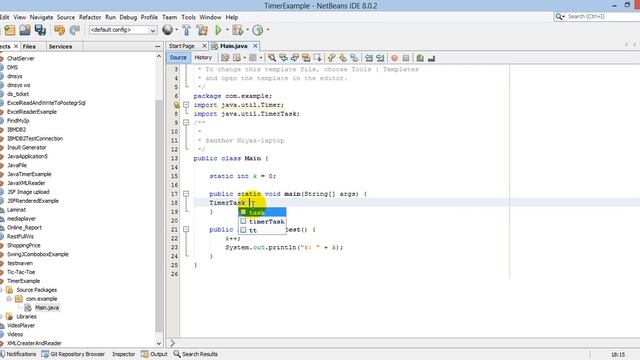640x360 pixels.
Task: Click the New Project toolbar icon
Action: pyautogui.click(x=10, y=30)
